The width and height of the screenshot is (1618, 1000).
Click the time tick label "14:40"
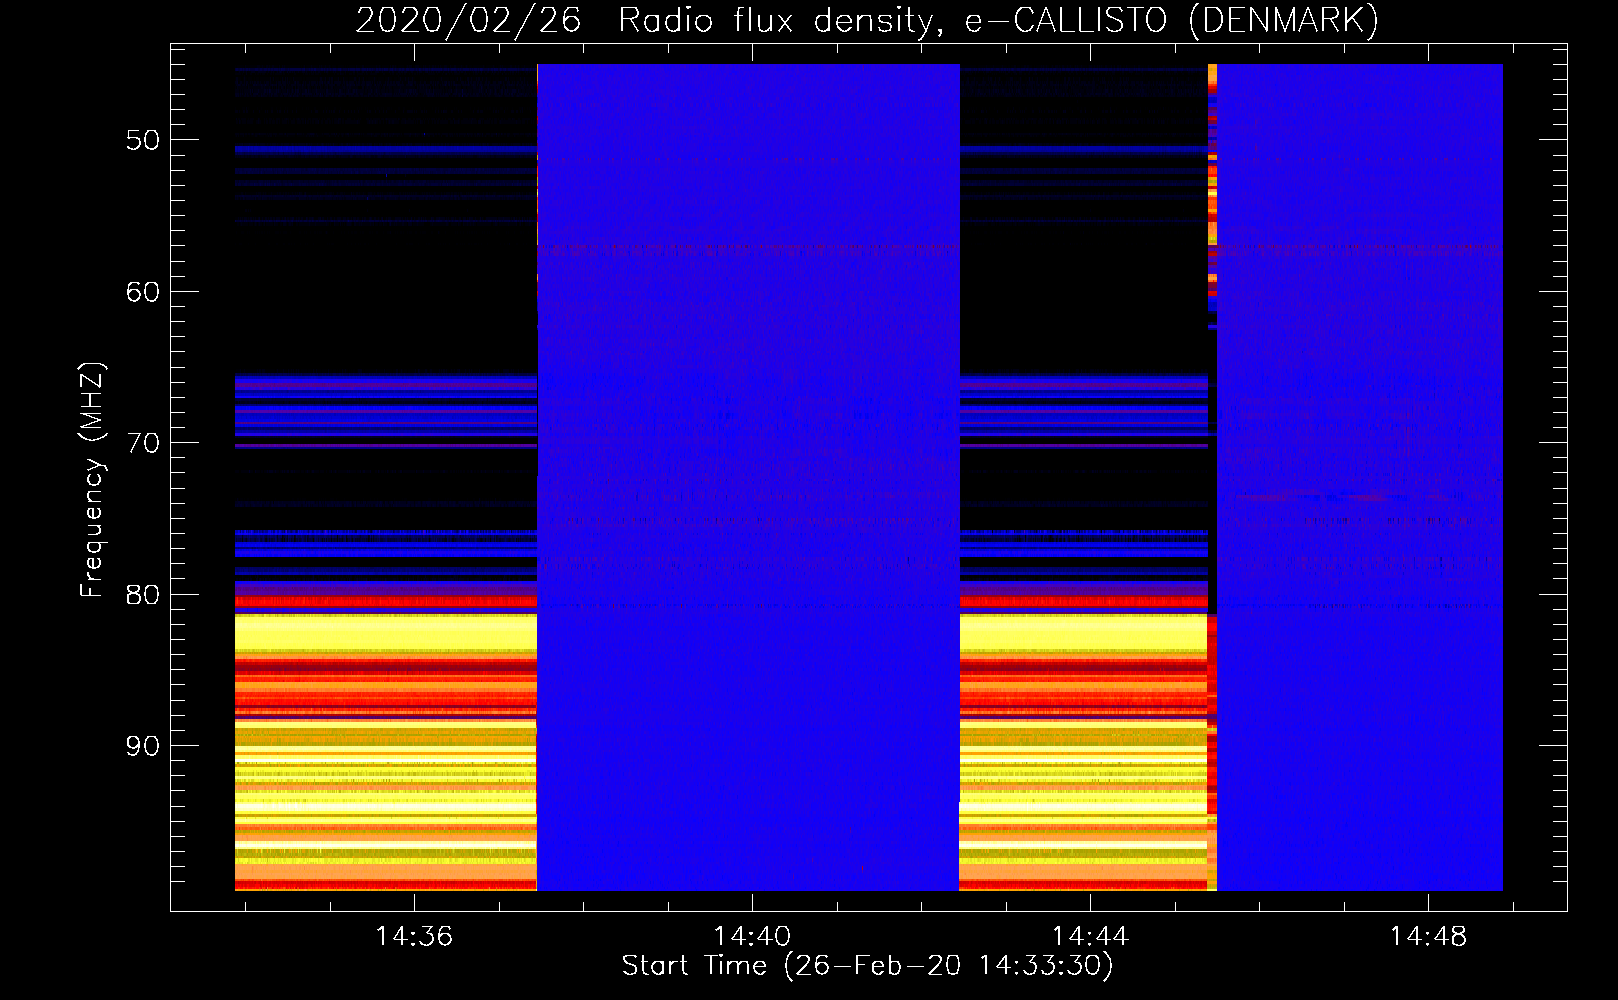tap(752, 937)
